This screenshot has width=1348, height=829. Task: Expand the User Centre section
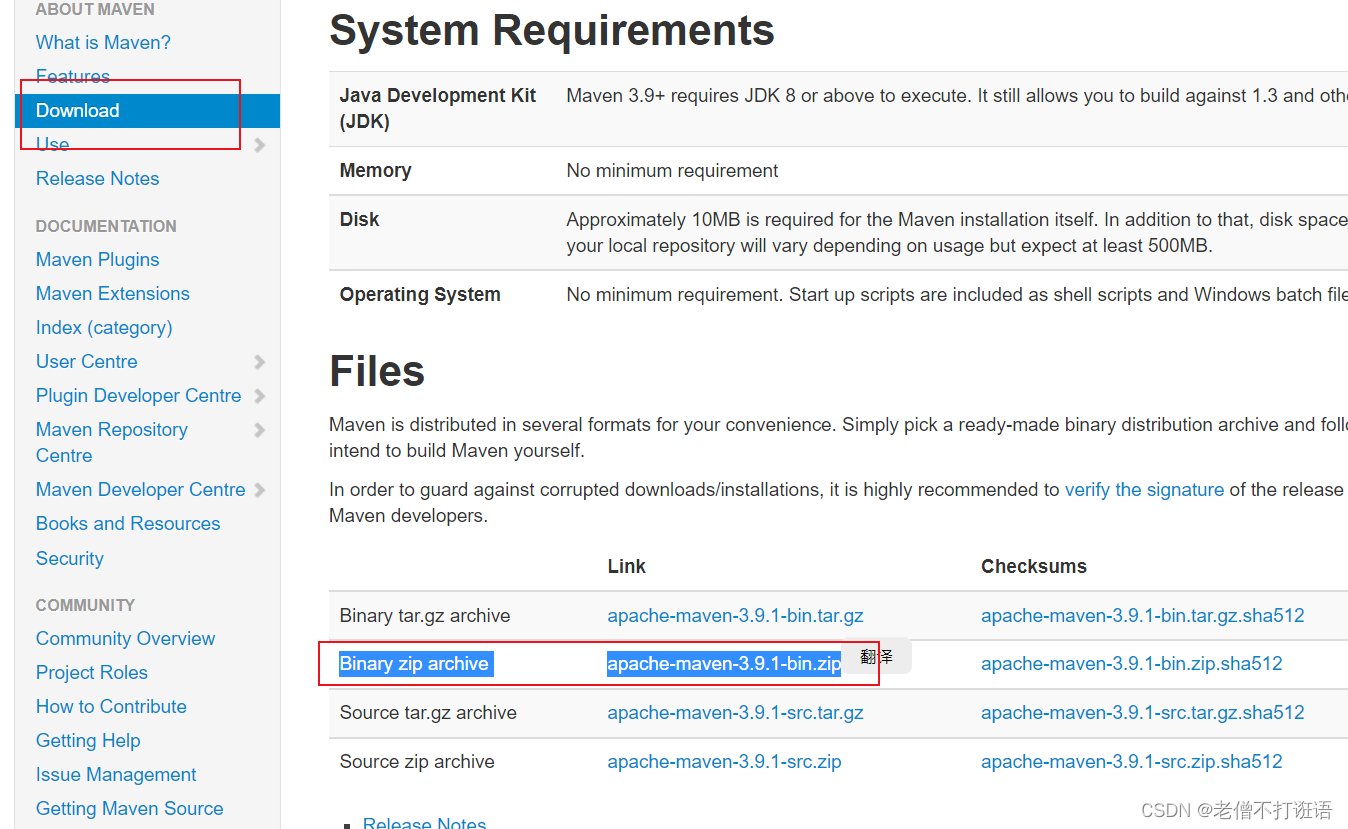click(86, 361)
